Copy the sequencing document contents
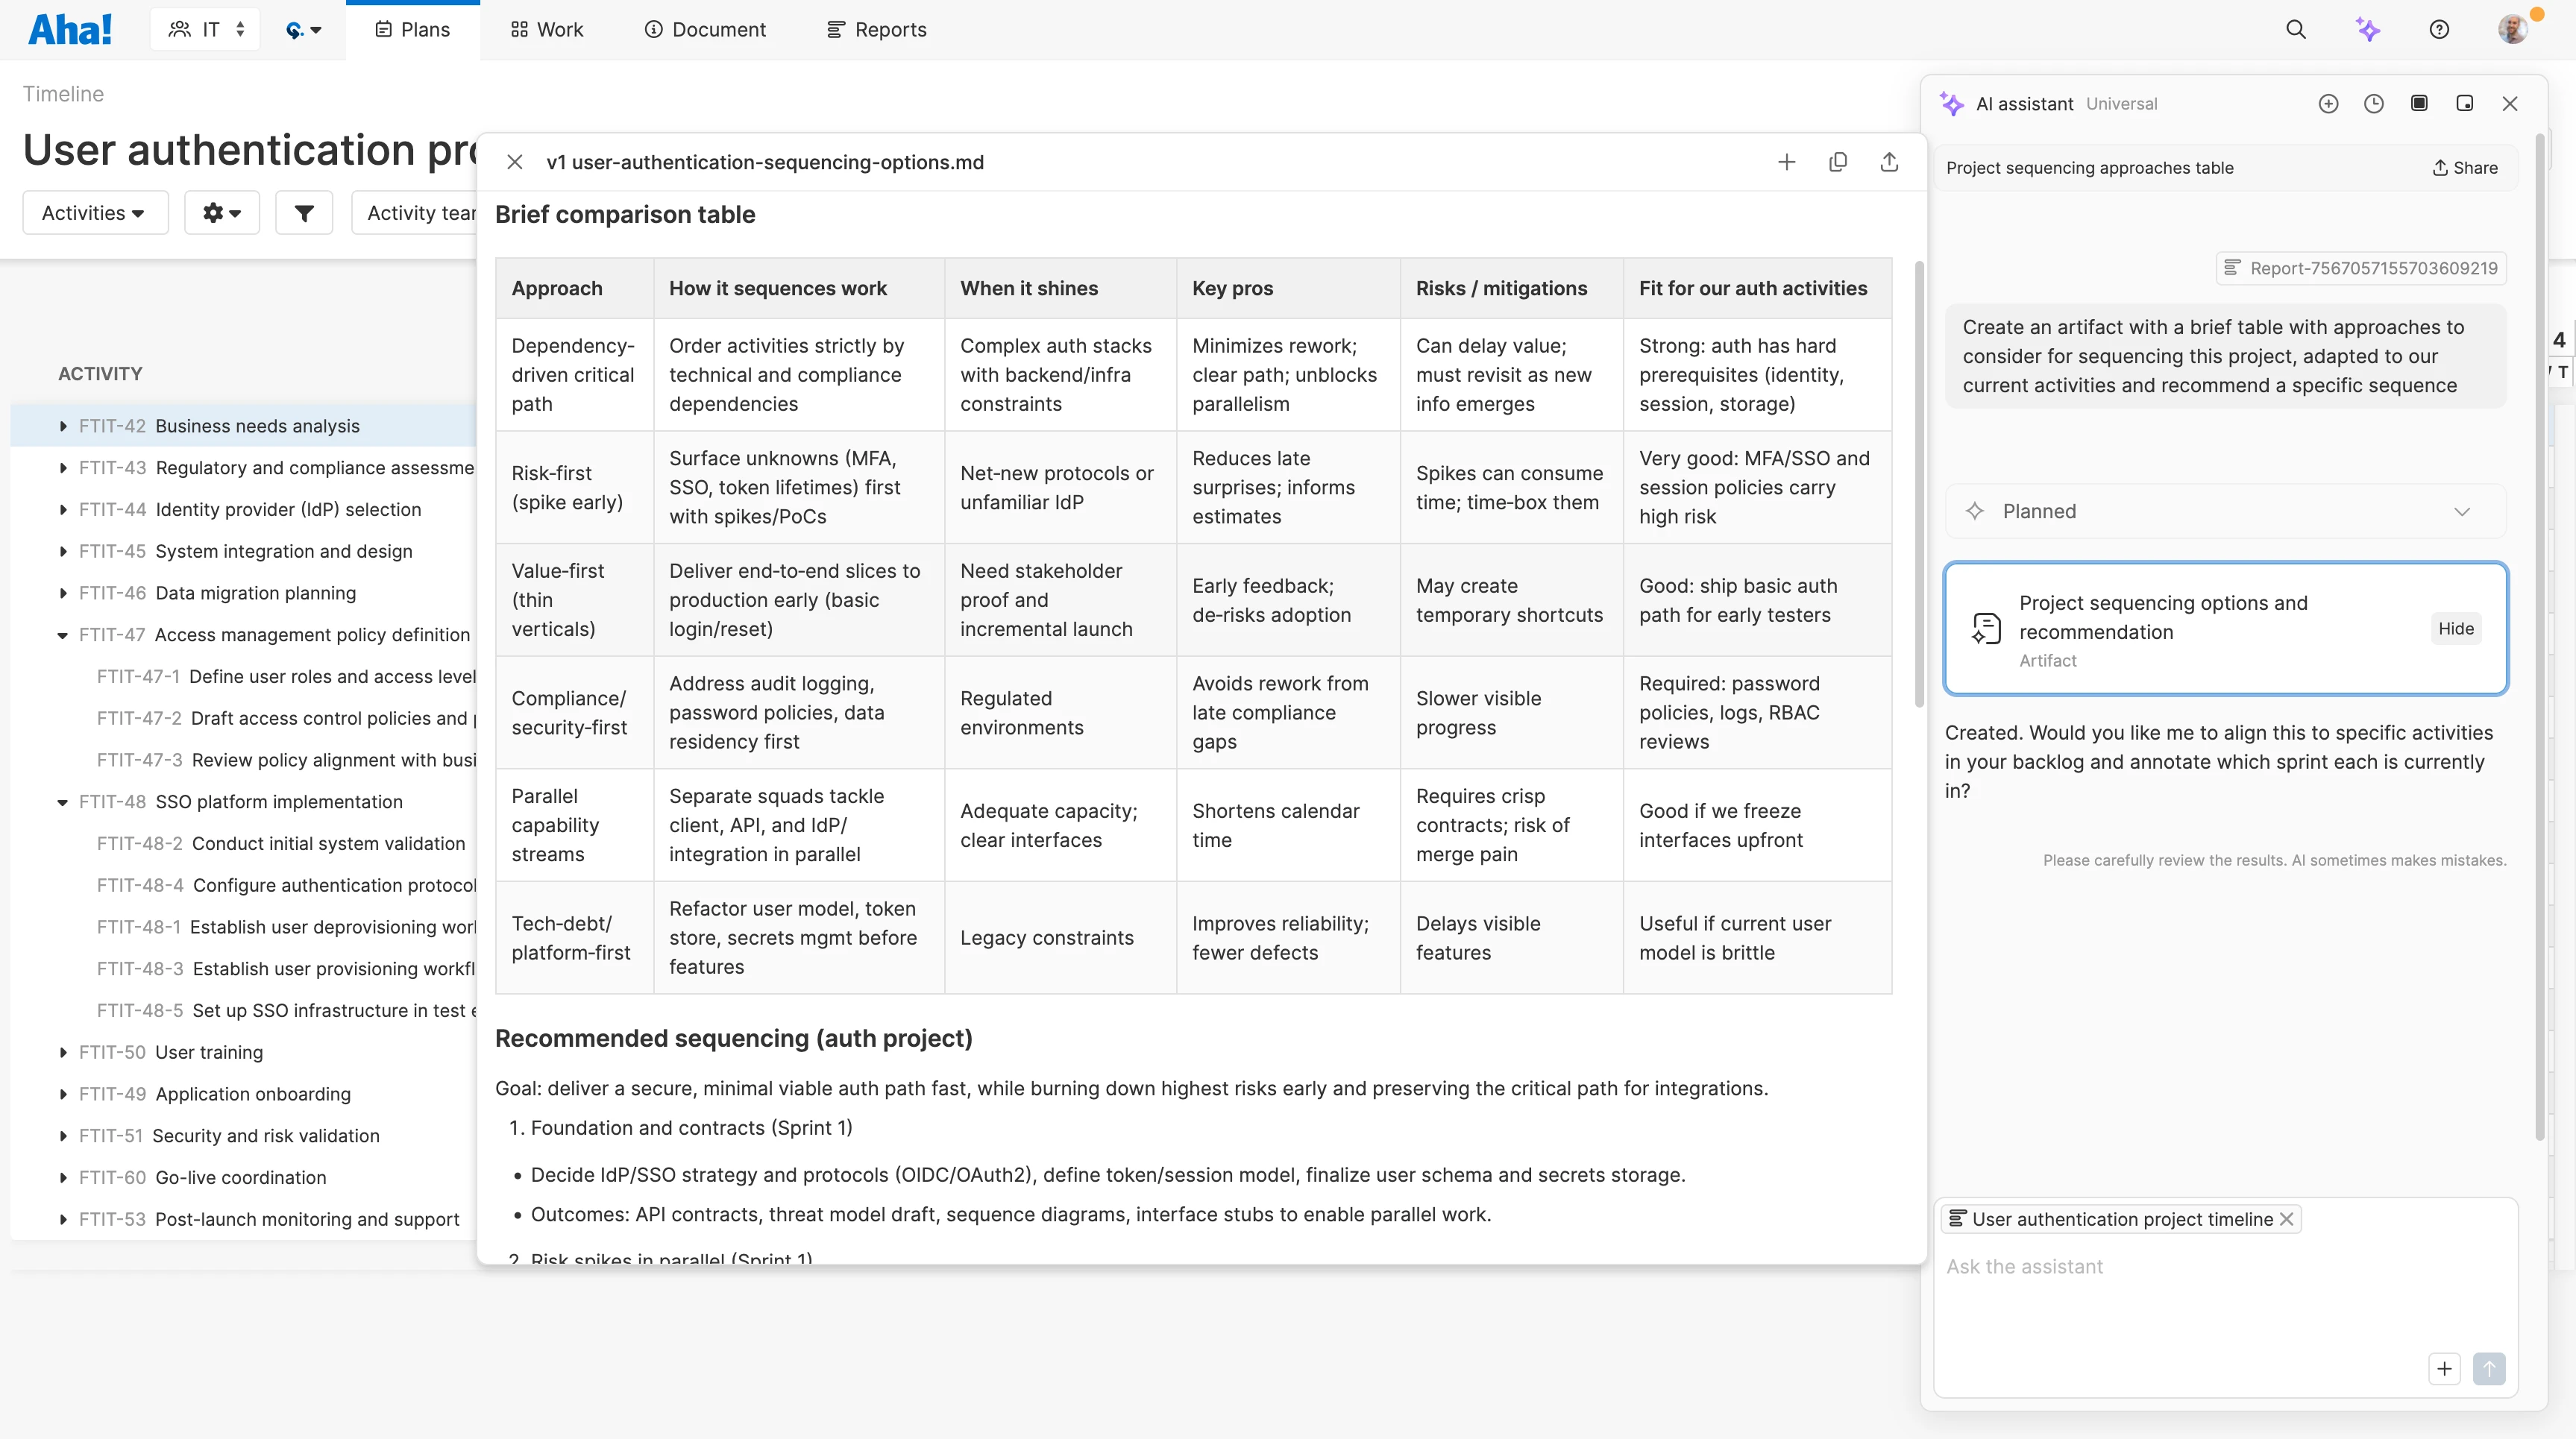This screenshot has height=1439, width=2576. tap(1838, 161)
